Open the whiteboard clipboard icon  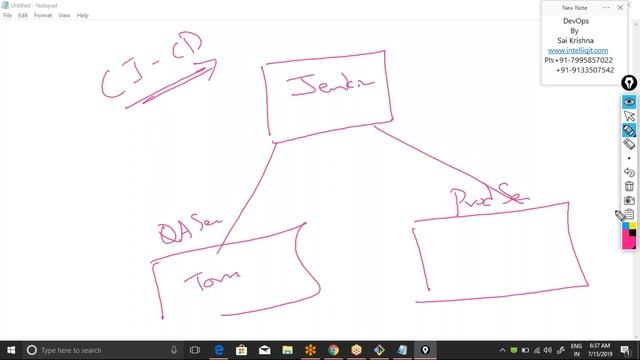click(629, 214)
